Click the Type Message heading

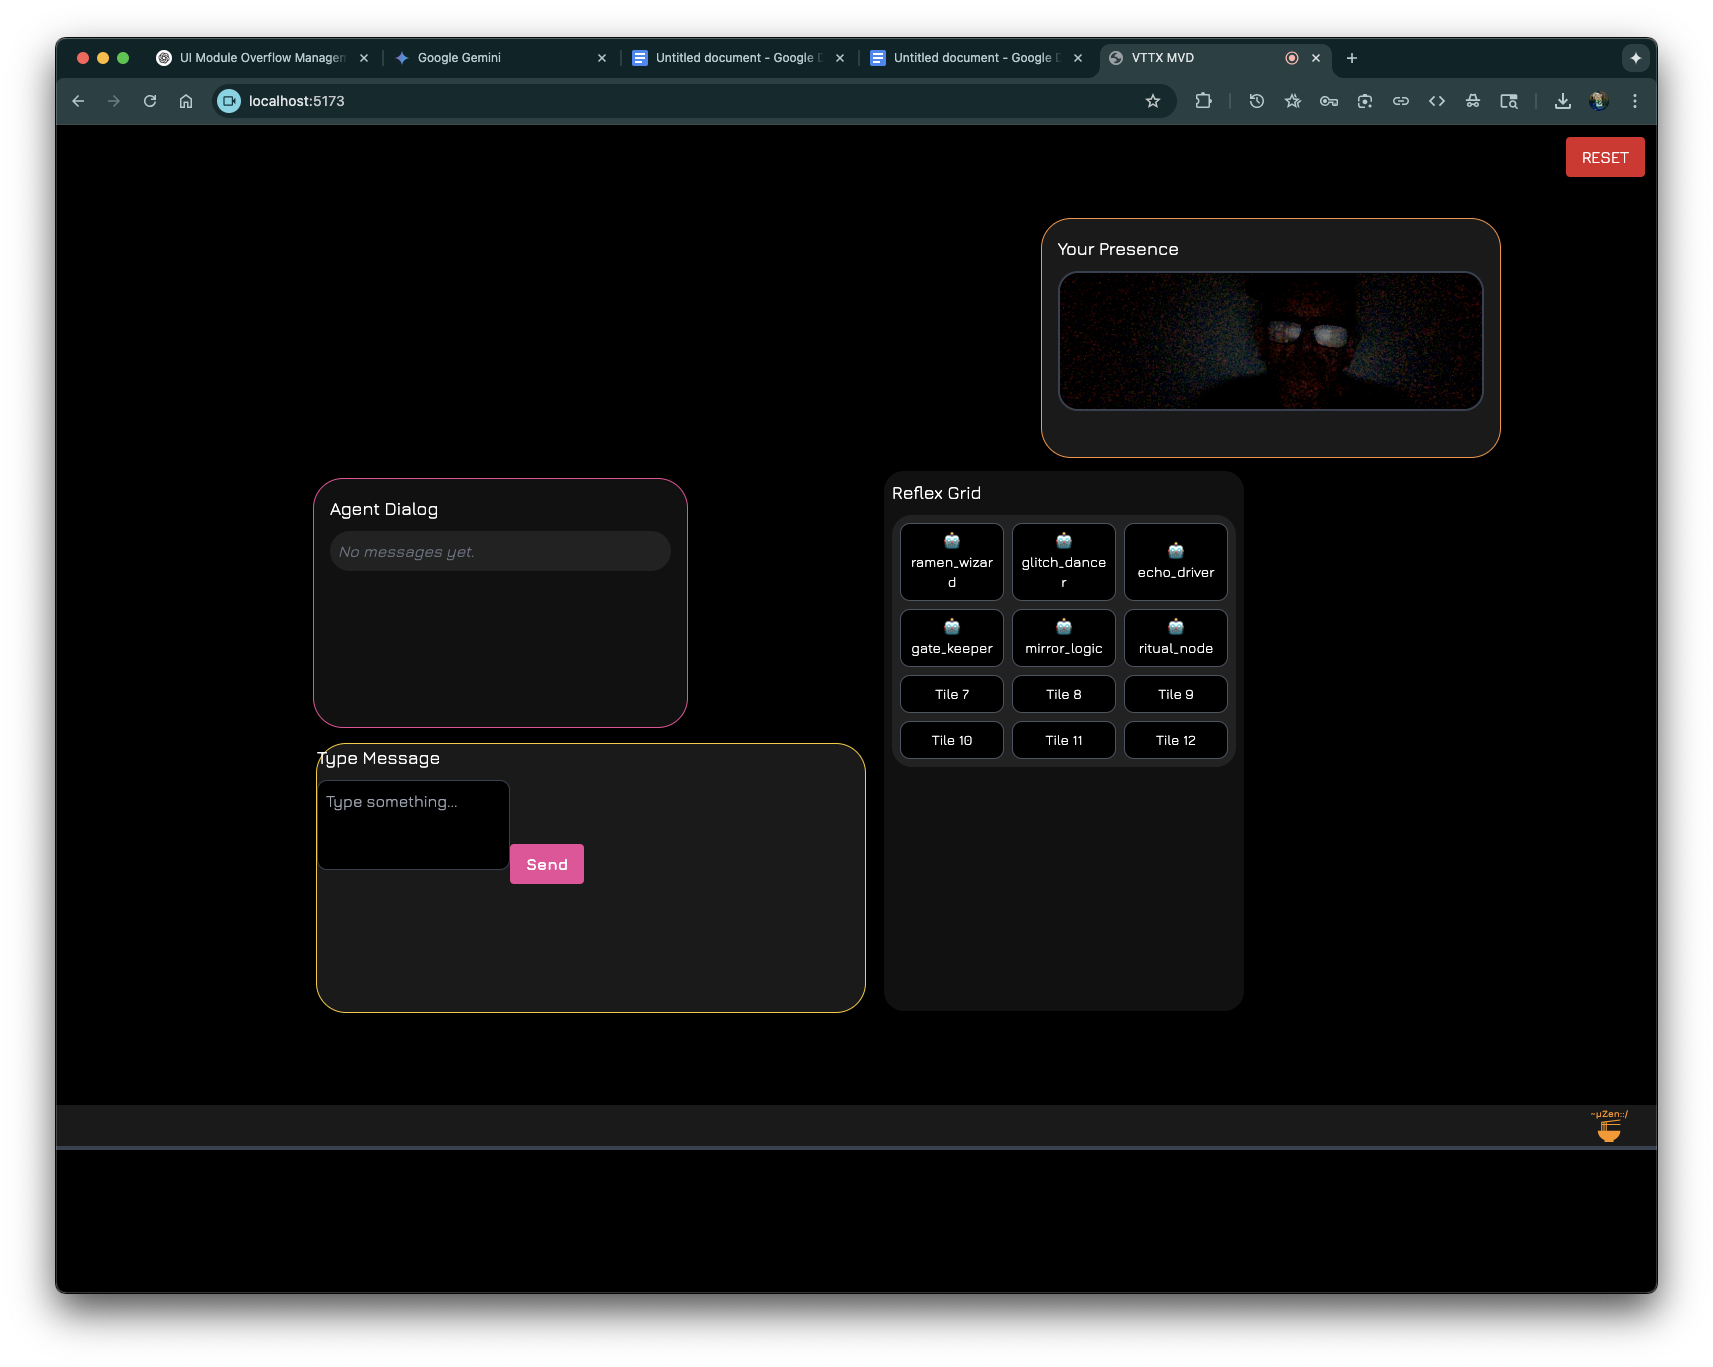point(379,758)
